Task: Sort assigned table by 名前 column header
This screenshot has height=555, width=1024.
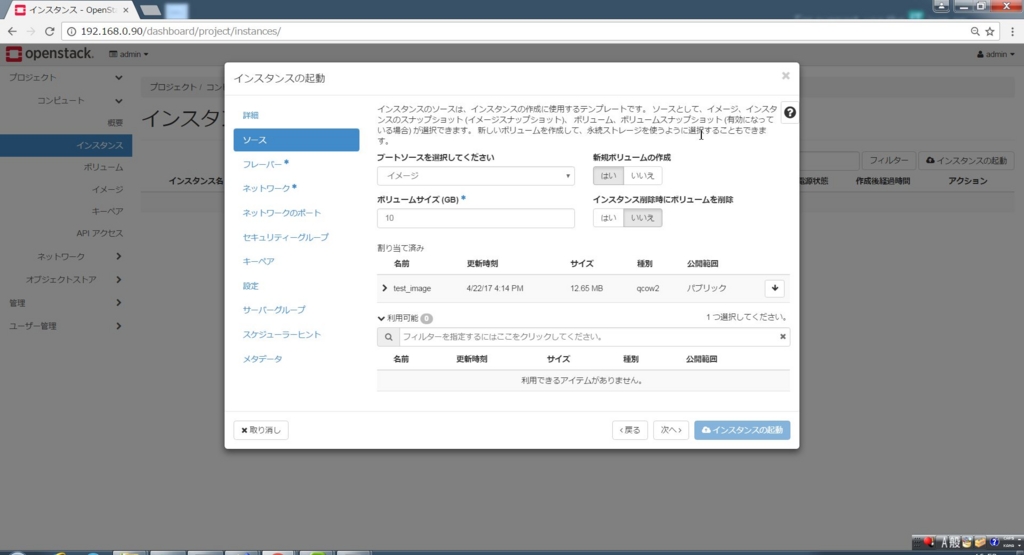Action: [x=401, y=264]
